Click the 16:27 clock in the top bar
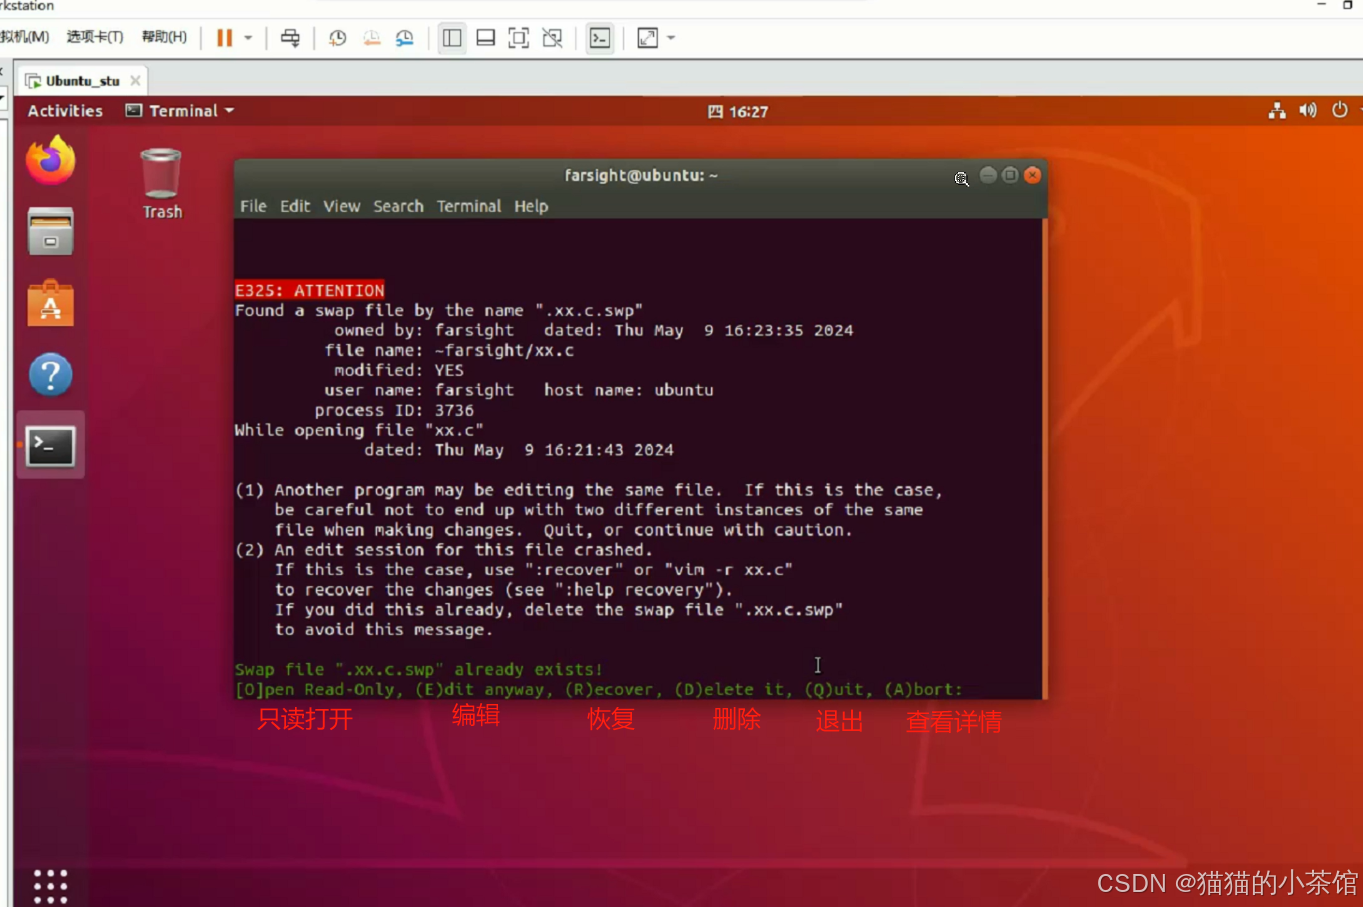Viewport: 1363px width, 907px height. (738, 112)
